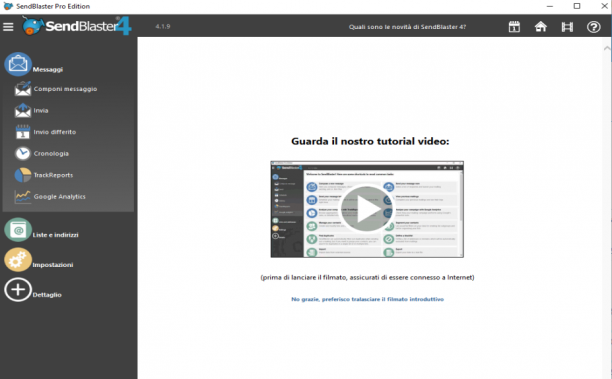The height and width of the screenshot is (379, 612).
Task: Click the Impostazioni gears icon
Action: point(18,260)
